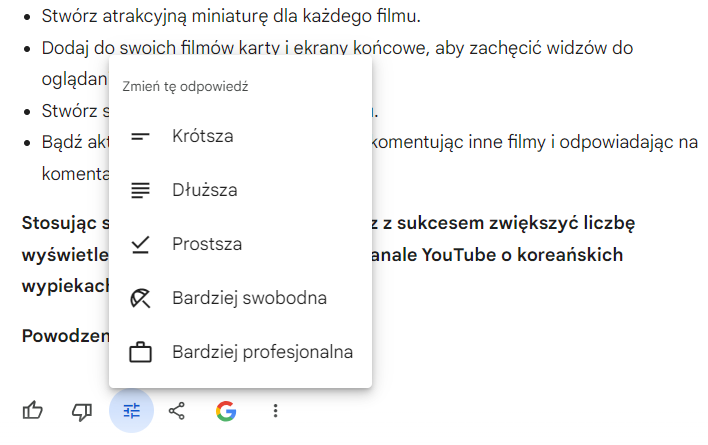Click the beach umbrella icon for casual tone
The height and width of the screenshot is (445, 708).
coord(140,298)
